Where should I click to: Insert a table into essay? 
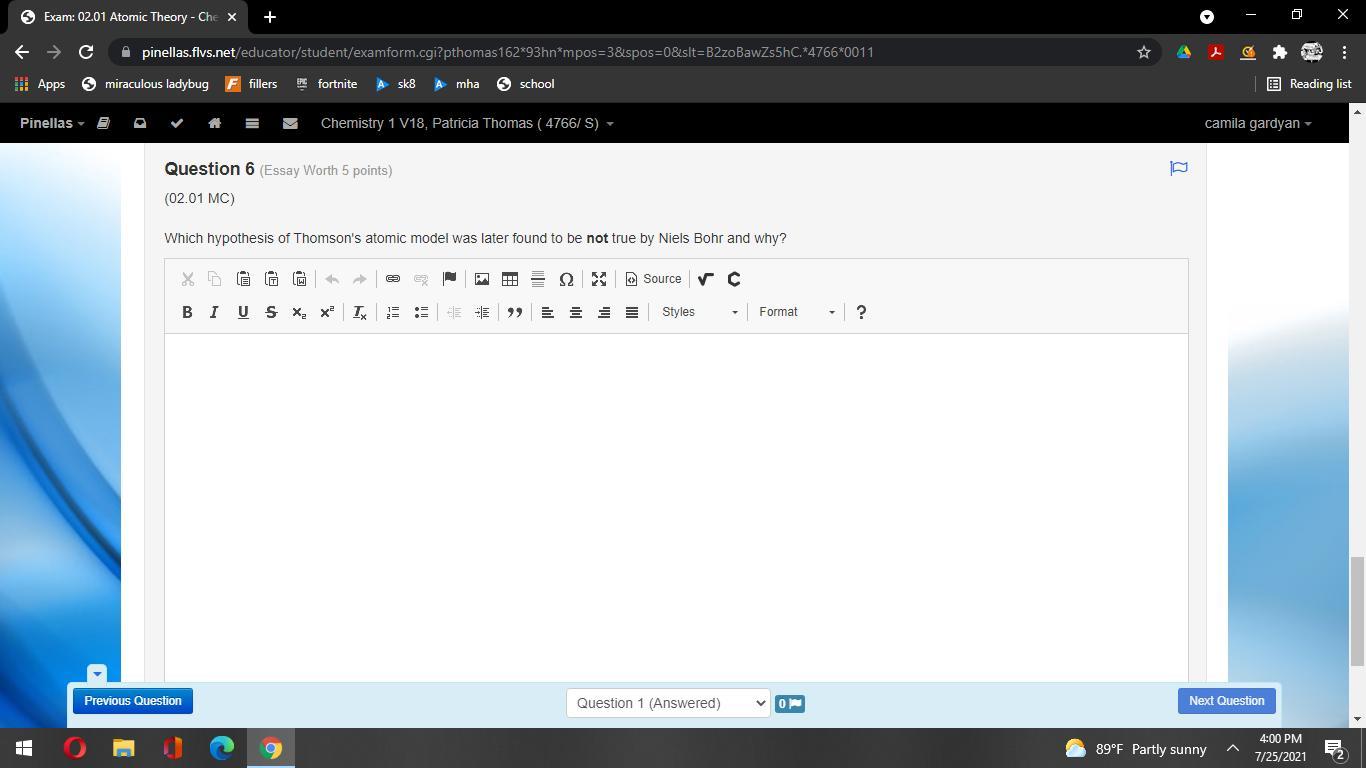coord(510,279)
